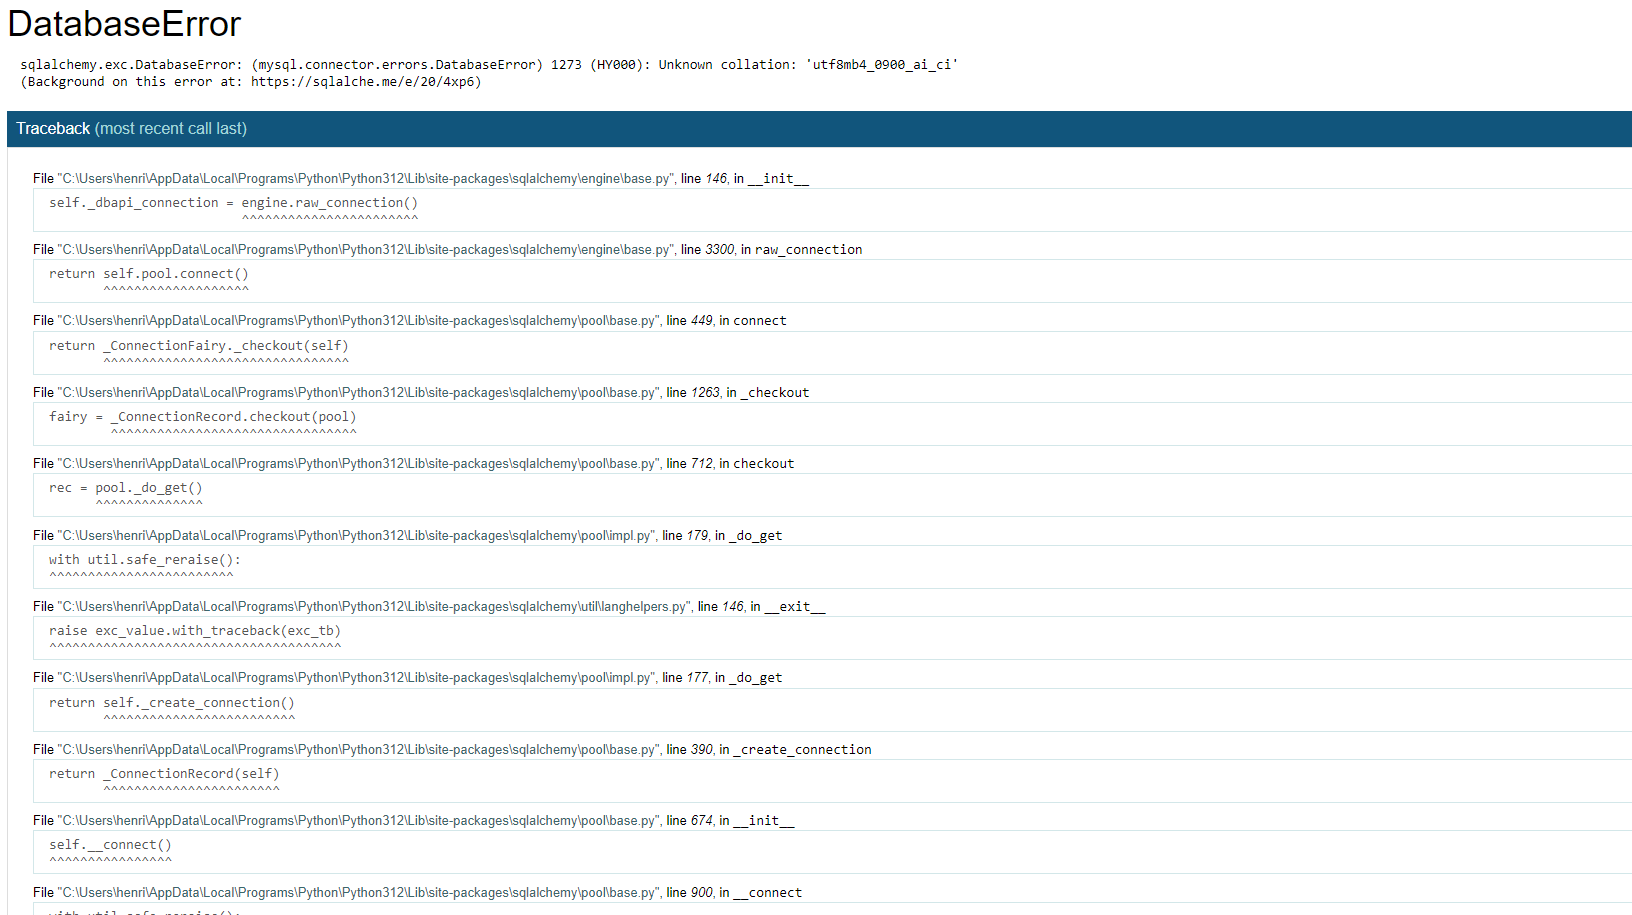The image size is (1632, 915).
Task: Open frame for pool base.py line 449 connect
Action: coord(410,321)
